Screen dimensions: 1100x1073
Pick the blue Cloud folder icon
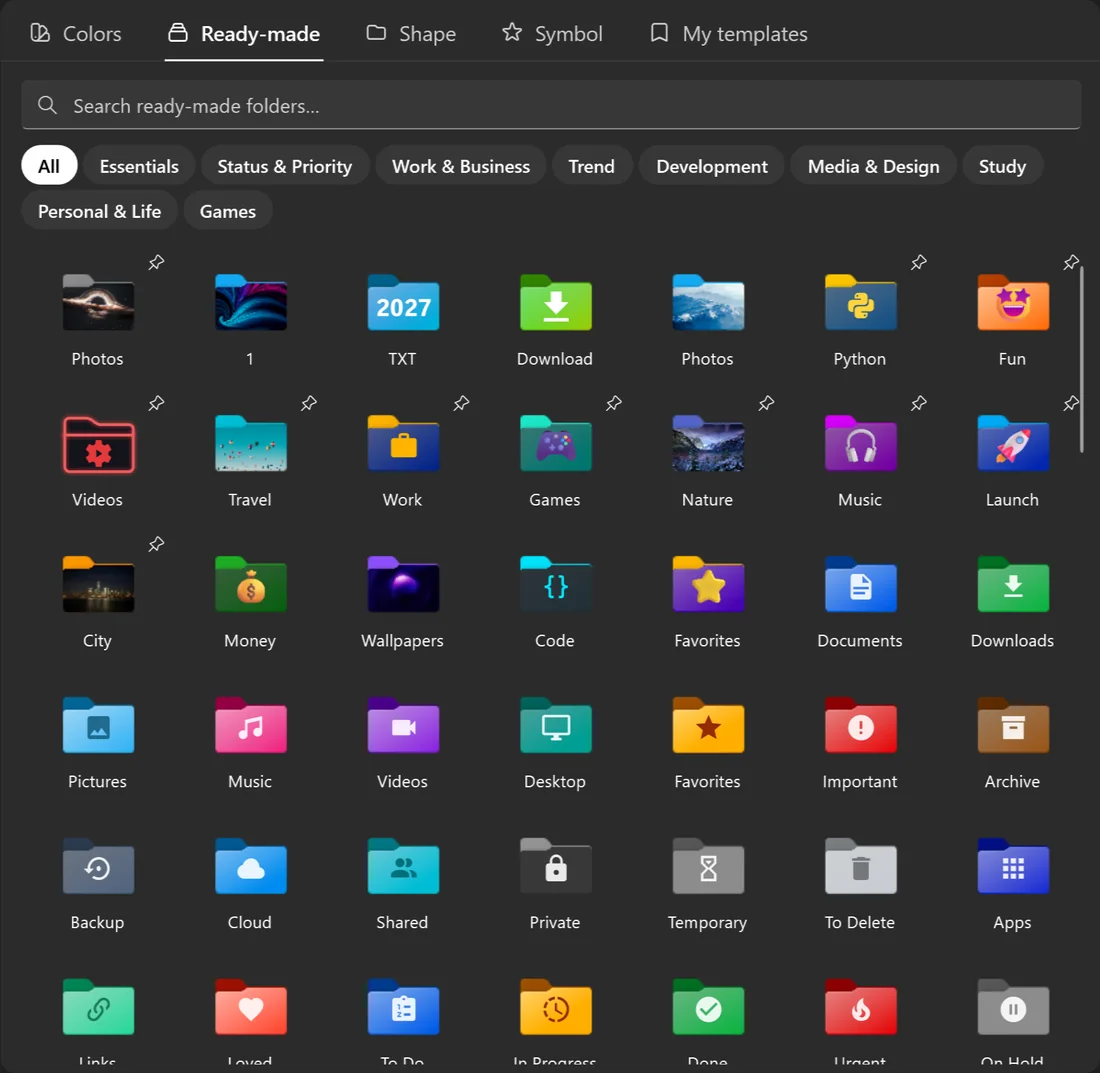click(250, 868)
